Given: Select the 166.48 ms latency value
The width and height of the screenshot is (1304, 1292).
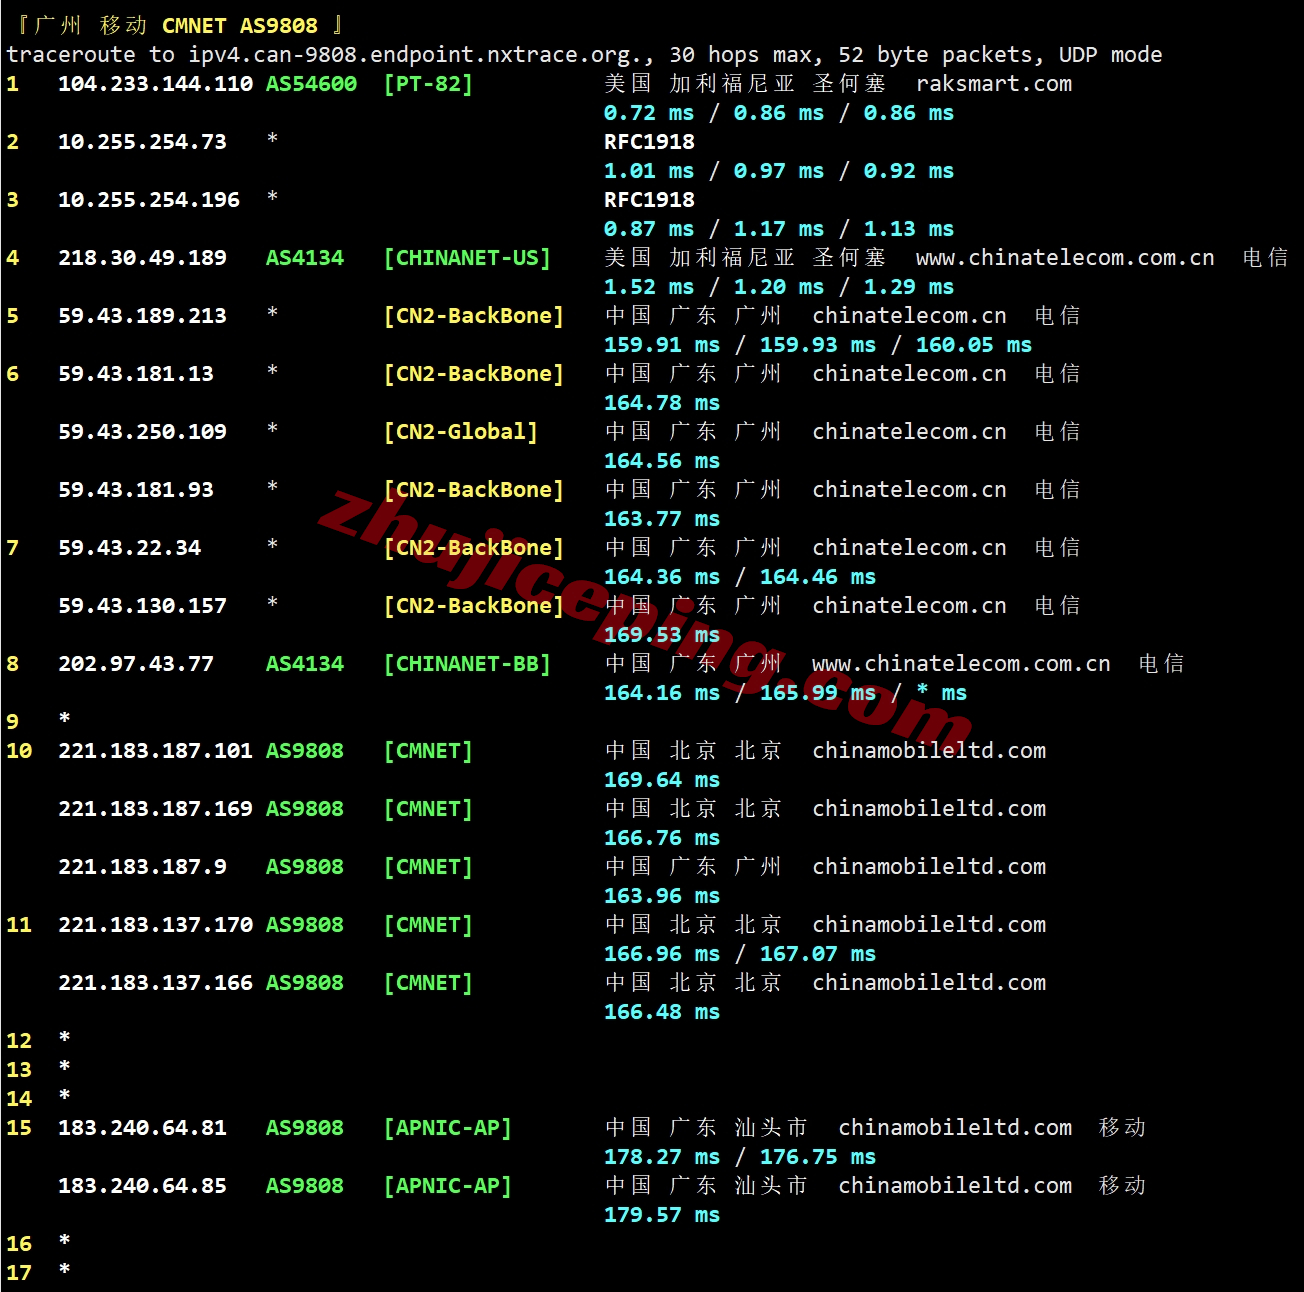Looking at the screenshot, I should click(662, 1012).
